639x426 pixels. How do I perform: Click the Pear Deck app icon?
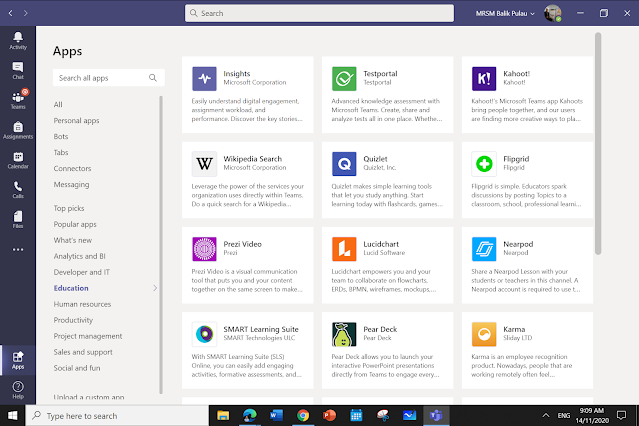(344, 334)
